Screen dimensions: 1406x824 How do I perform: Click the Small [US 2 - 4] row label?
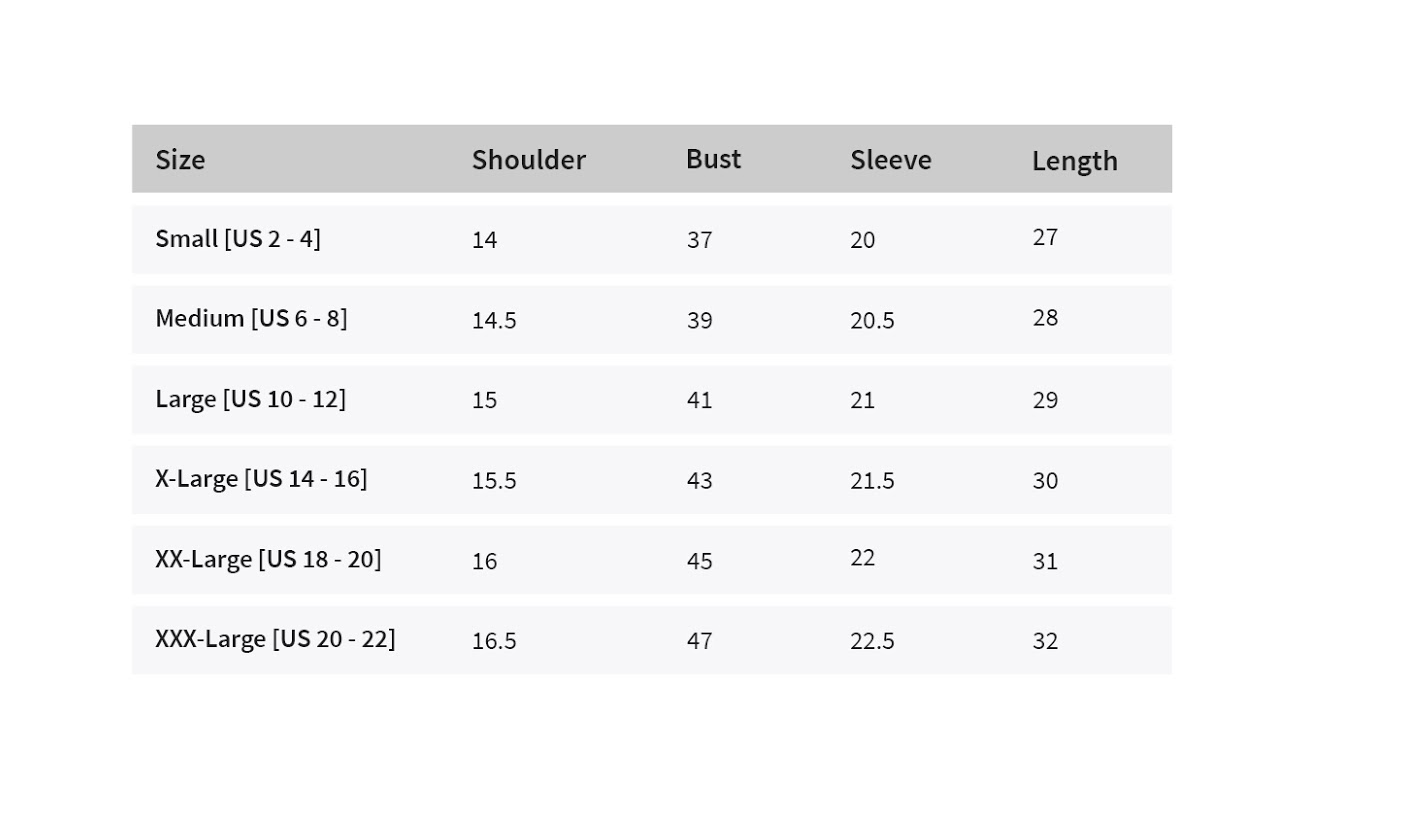pos(238,238)
